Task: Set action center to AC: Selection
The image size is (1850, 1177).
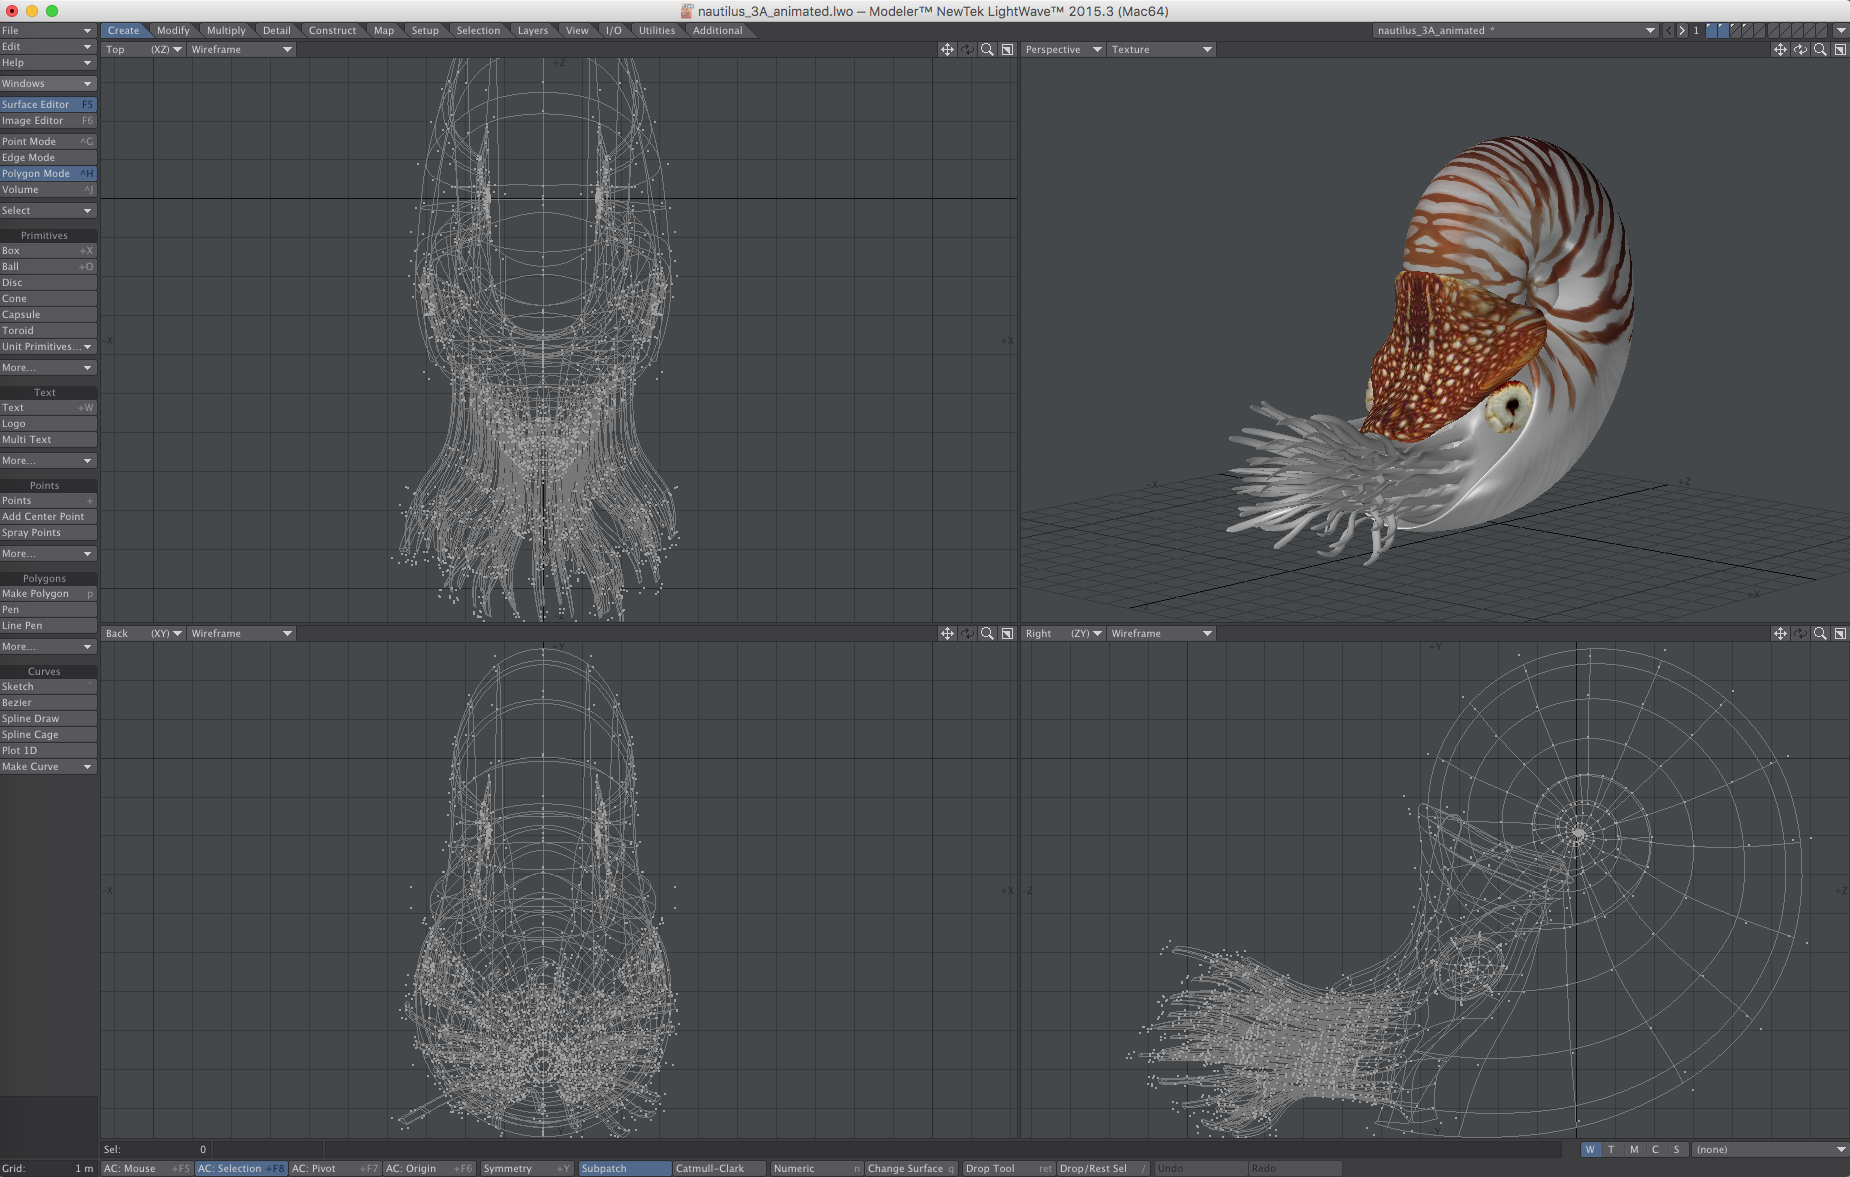Action: [x=241, y=1168]
